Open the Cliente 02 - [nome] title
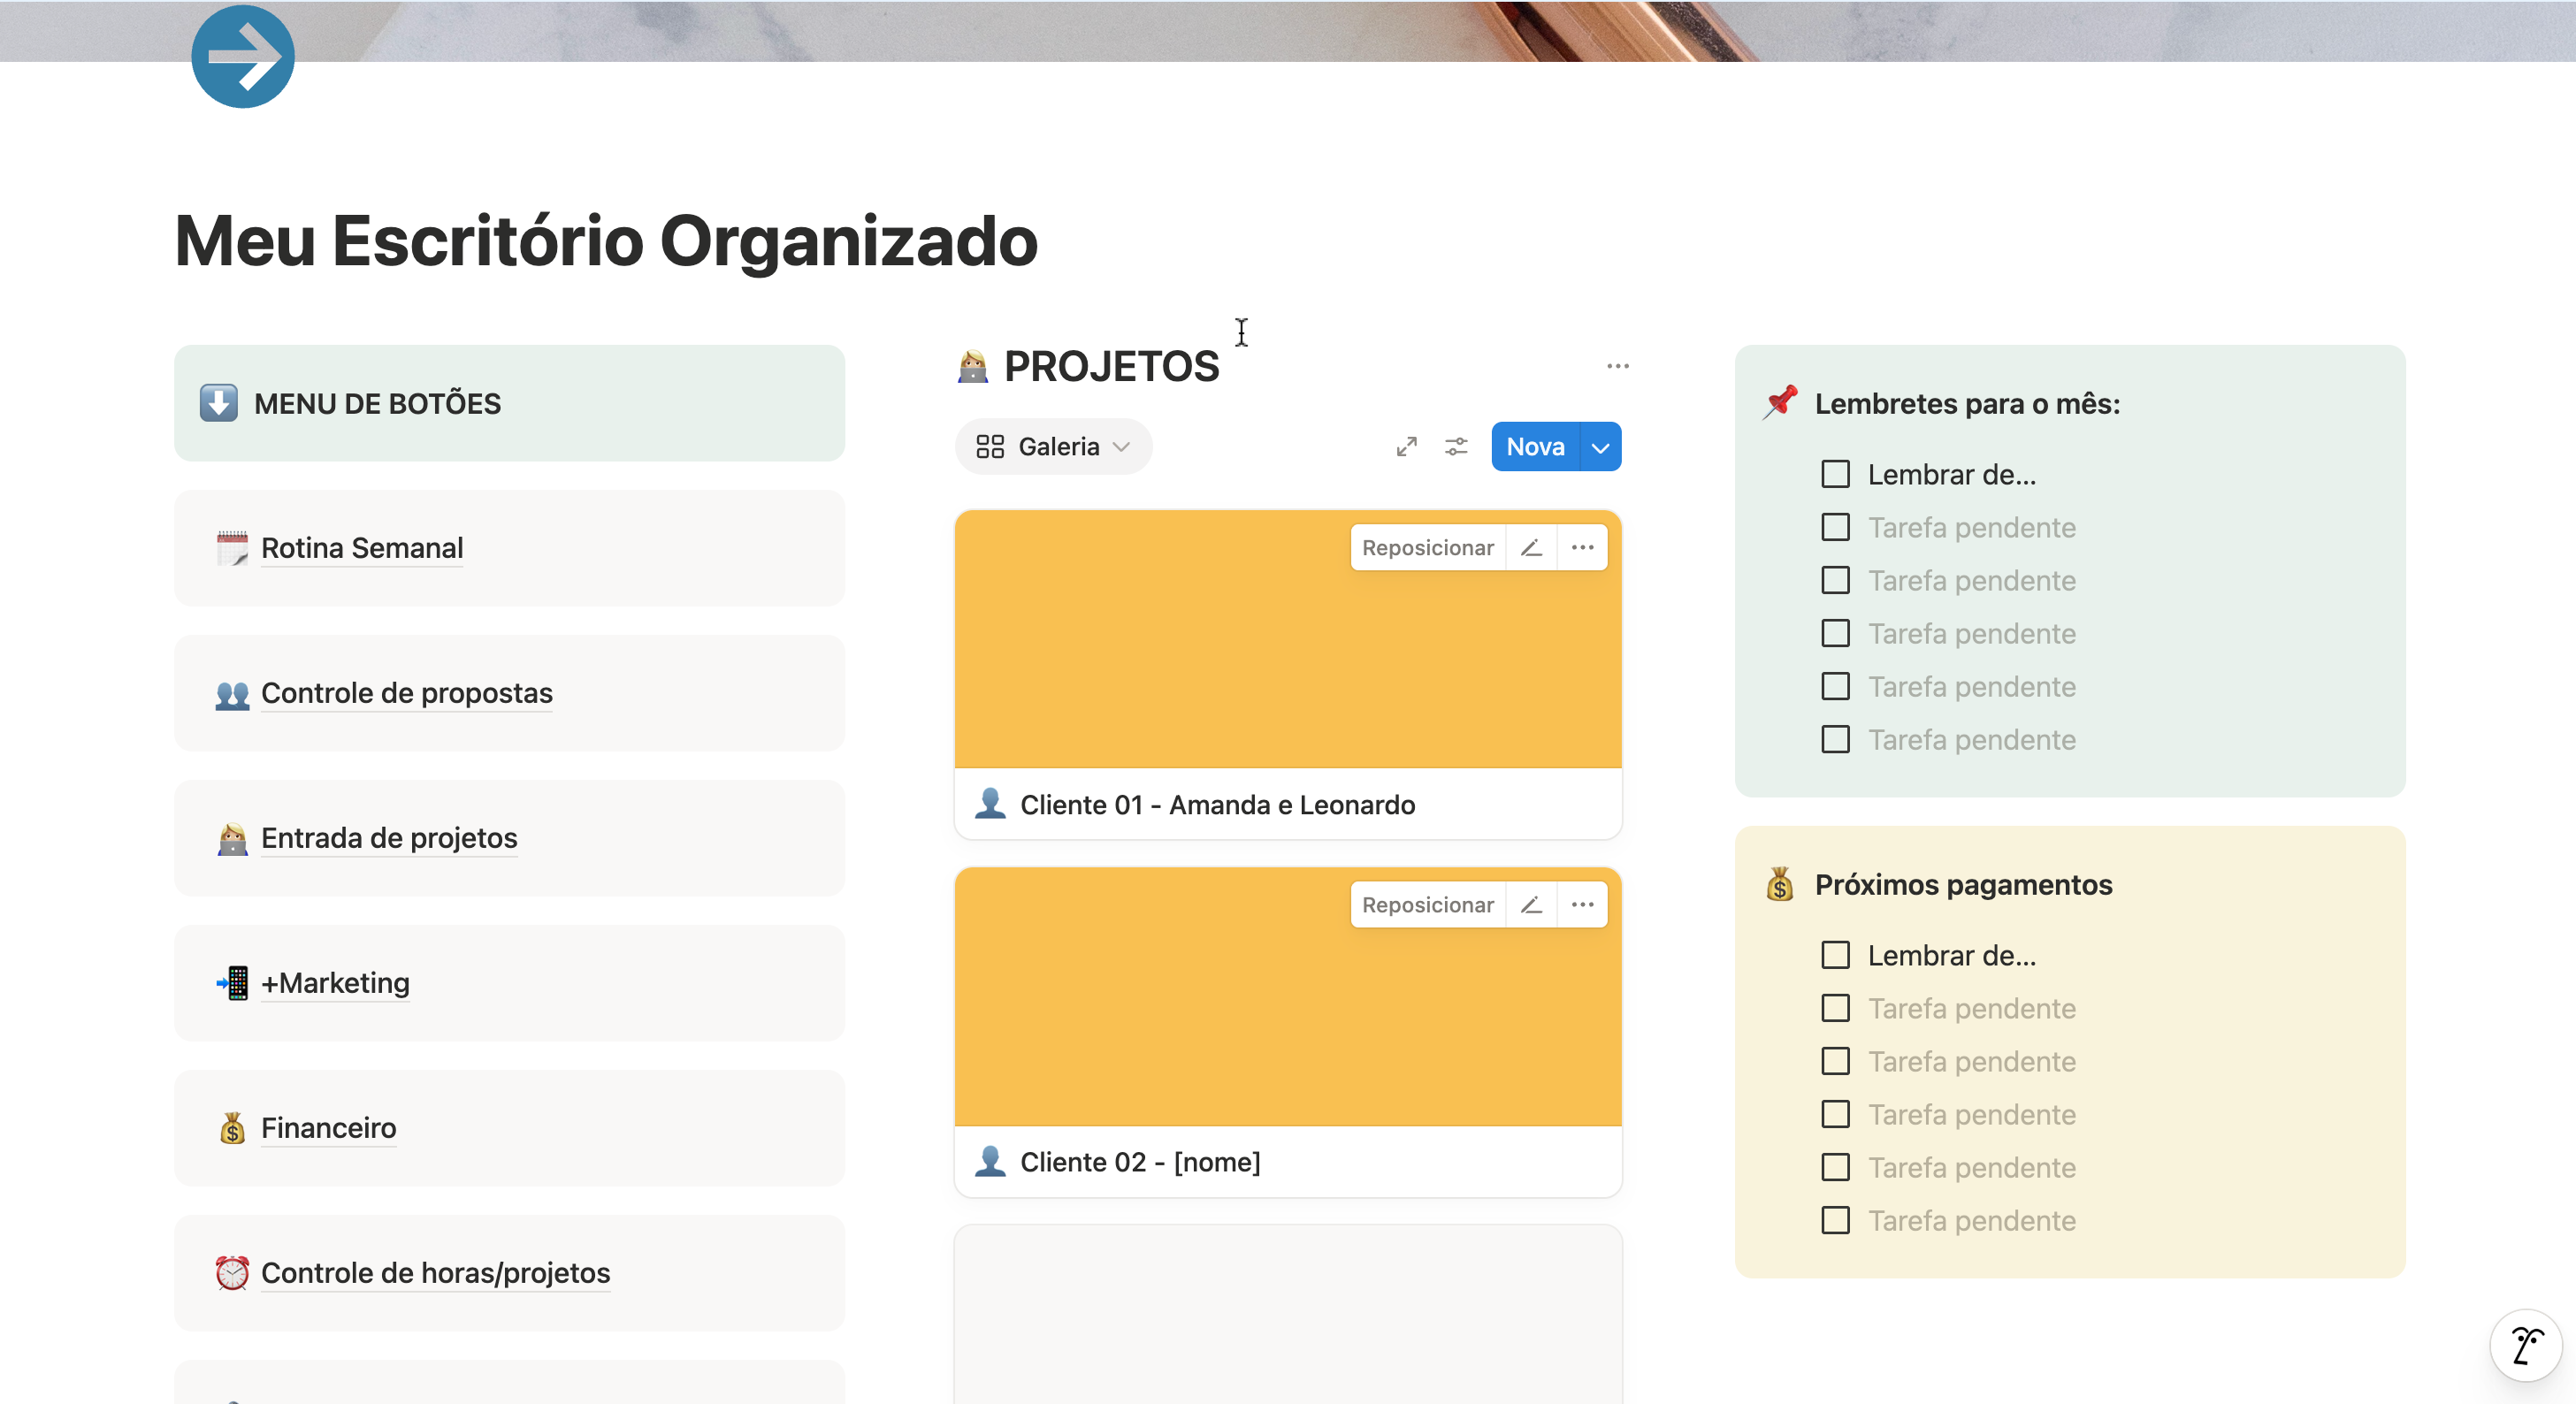Image resolution: width=2576 pixels, height=1404 pixels. tap(1140, 1161)
